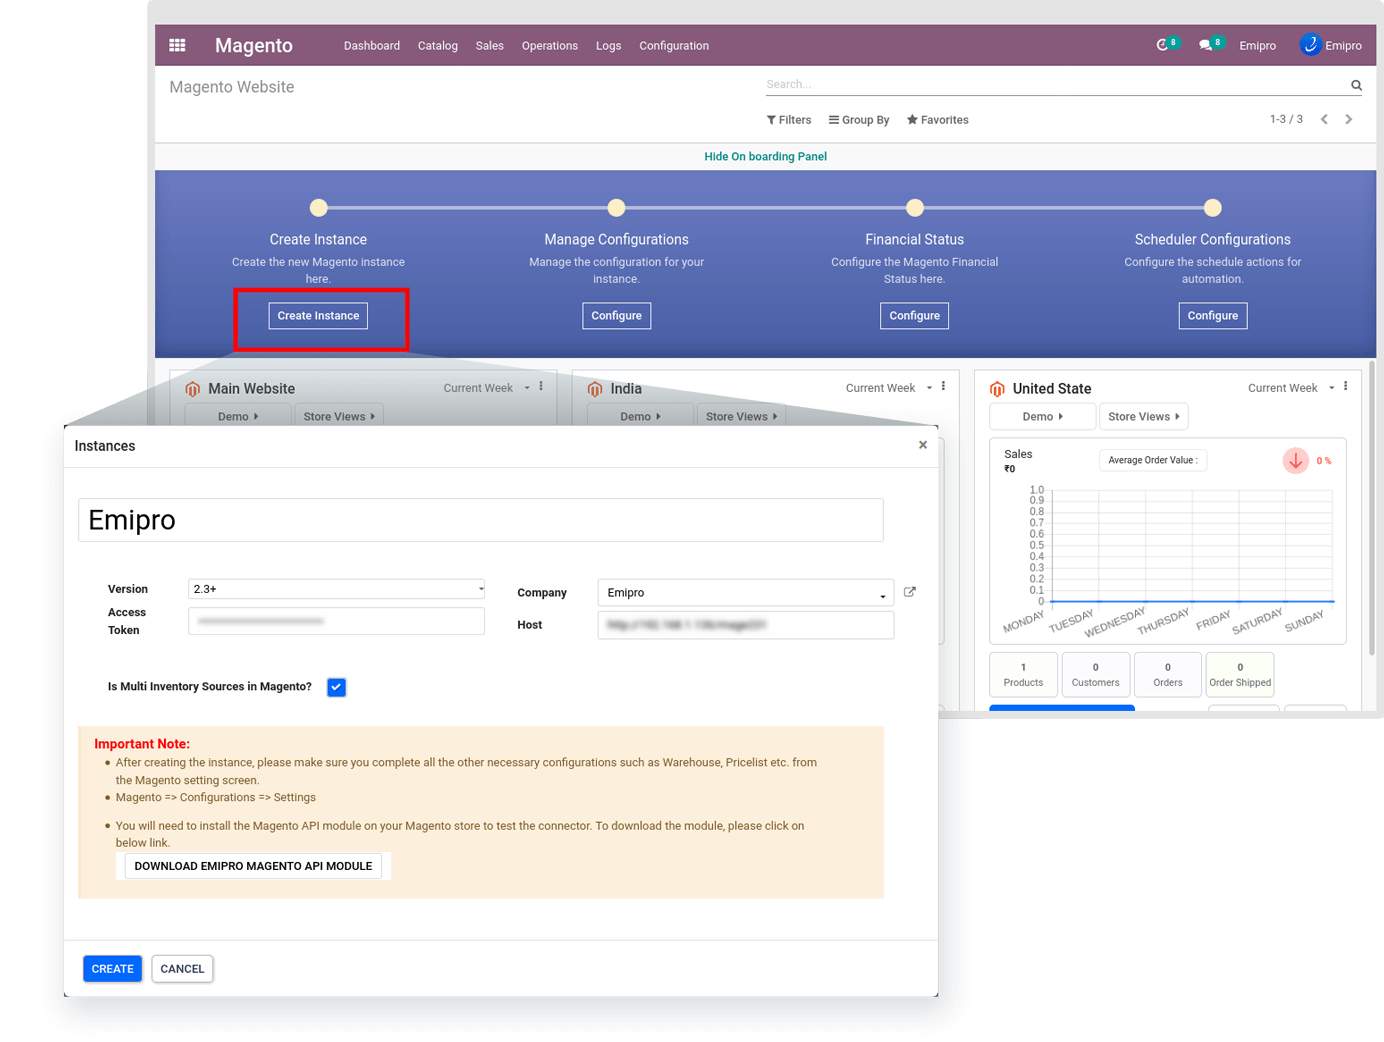This screenshot has width=1384, height=1042.
Task: Click the instance name field Emipro
Action: [x=481, y=520]
